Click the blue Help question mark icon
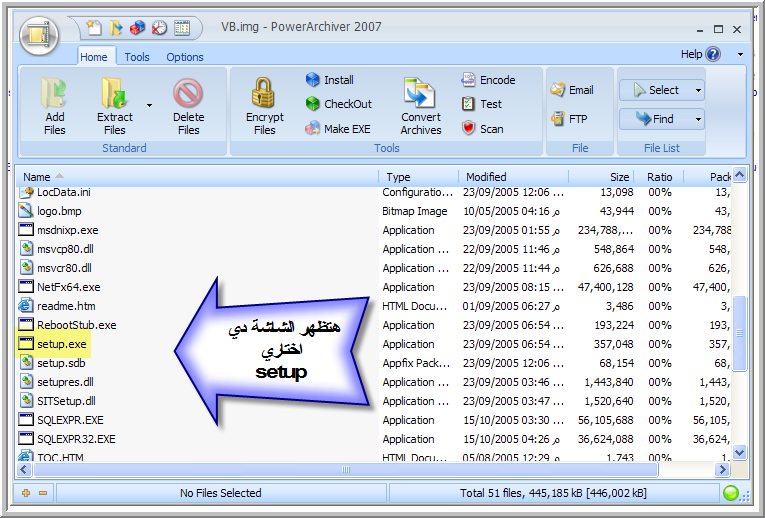This screenshot has width=765, height=518. pyautogui.click(x=713, y=54)
